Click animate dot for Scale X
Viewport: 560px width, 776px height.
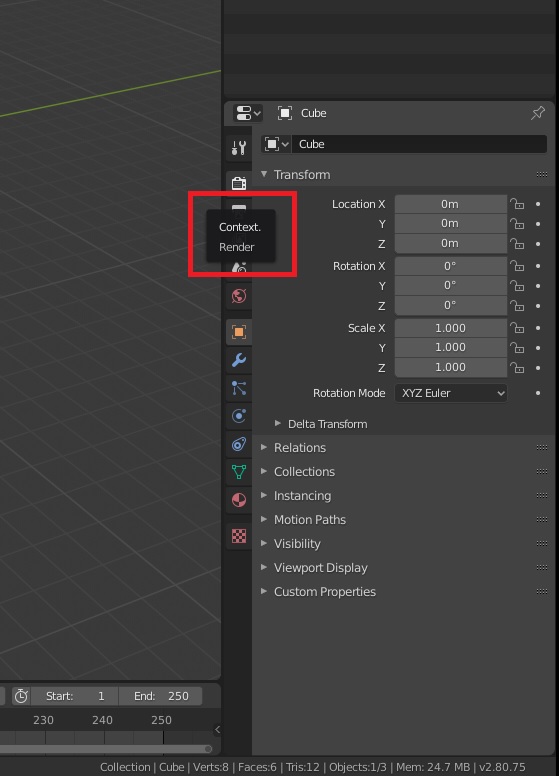[538, 328]
